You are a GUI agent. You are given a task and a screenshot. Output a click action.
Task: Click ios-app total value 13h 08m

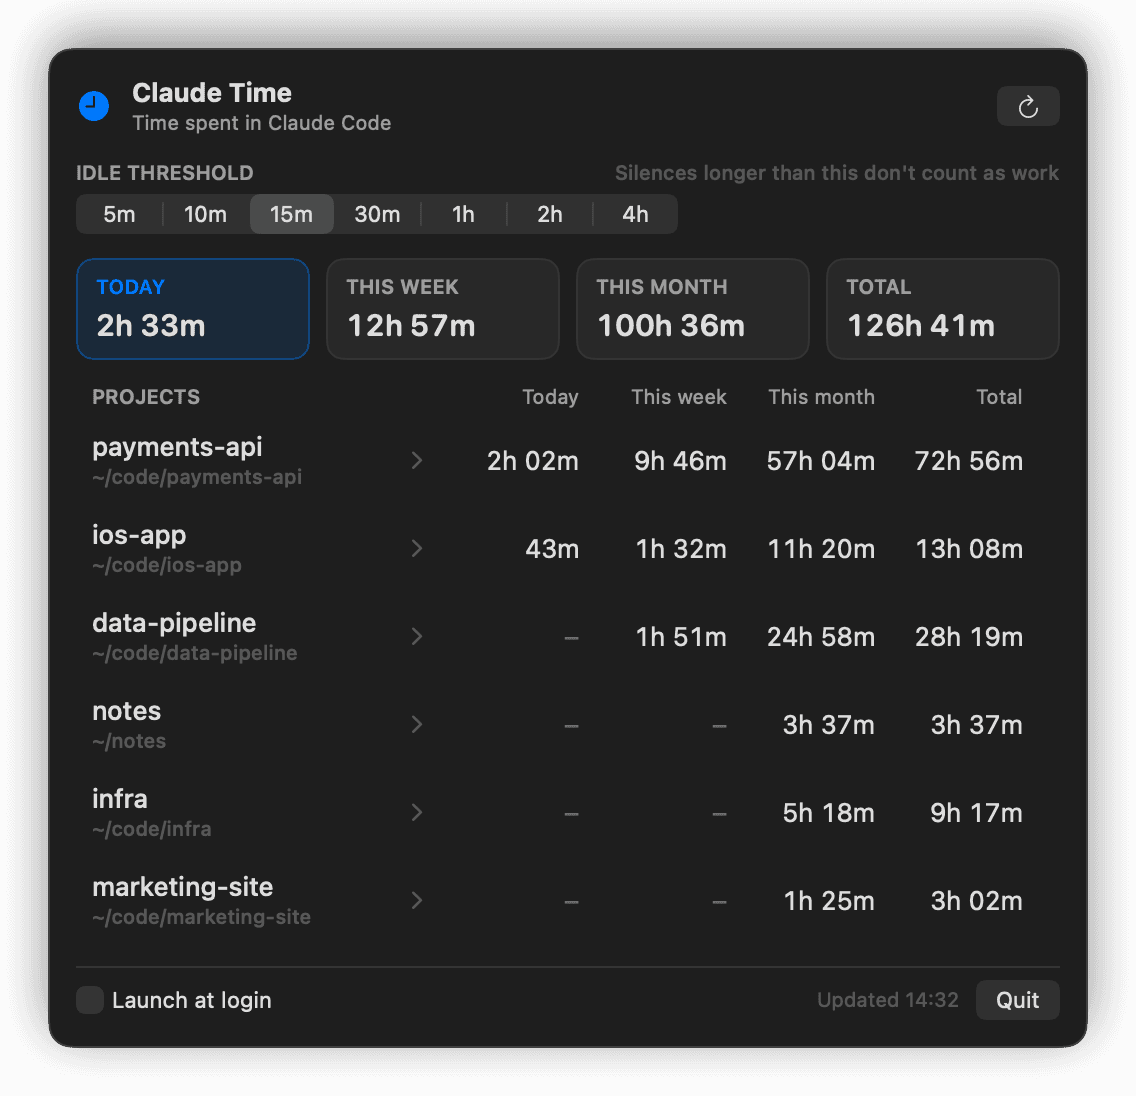[x=969, y=549]
